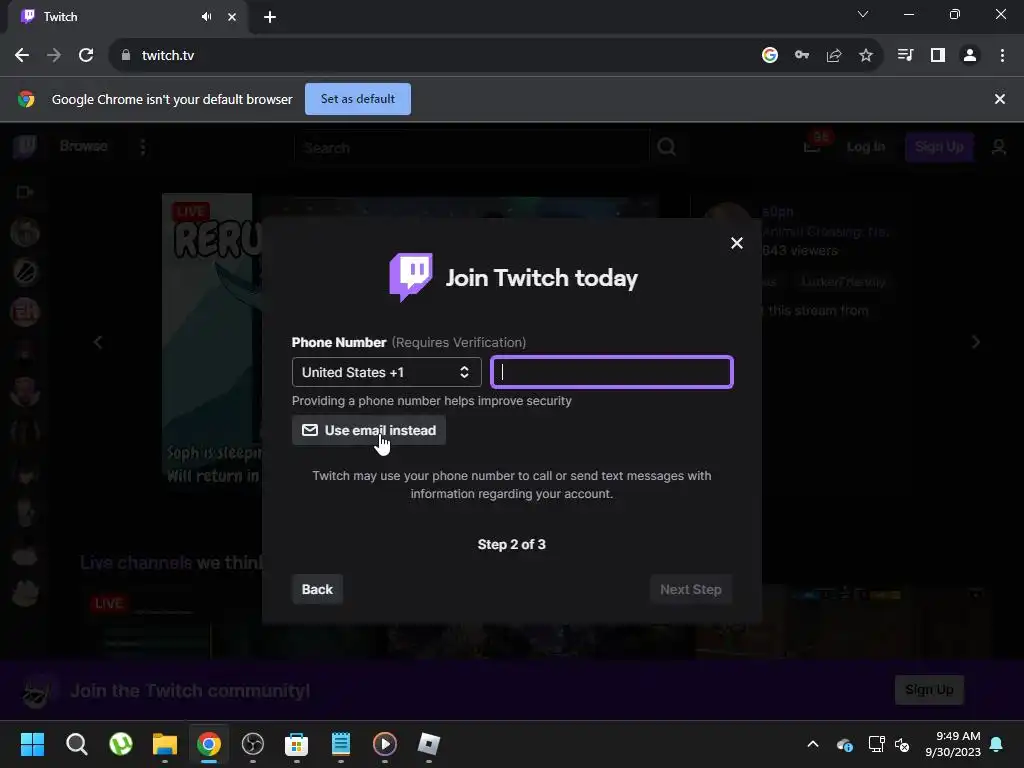Open OBS Studio from the taskbar
The width and height of the screenshot is (1024, 768).
coord(253,744)
